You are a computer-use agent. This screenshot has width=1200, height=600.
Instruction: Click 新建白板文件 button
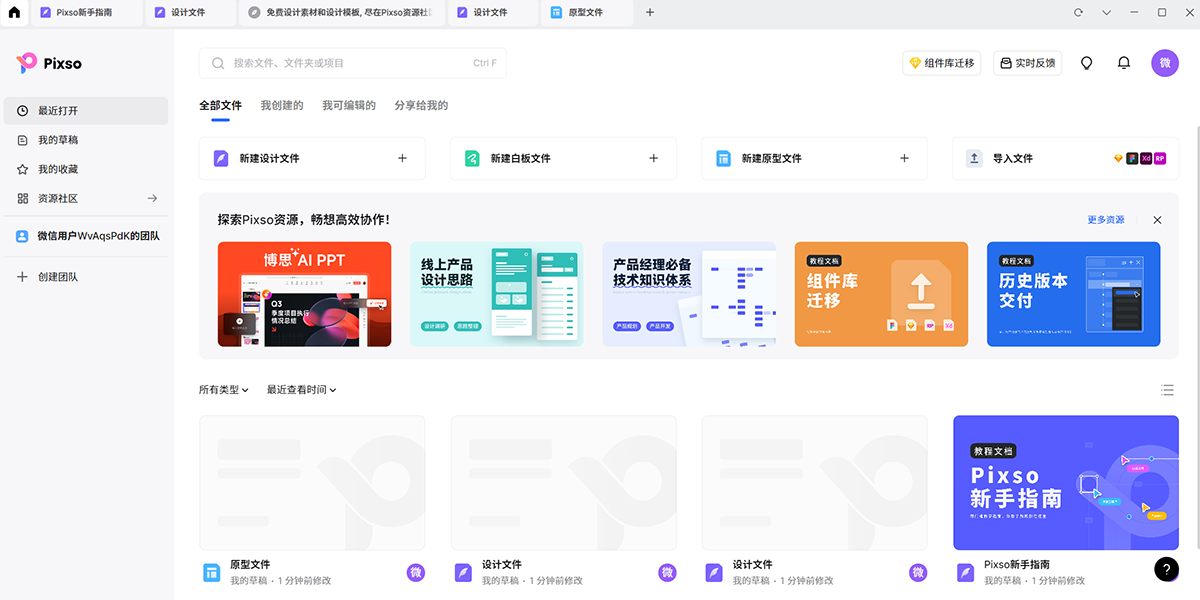(563, 158)
